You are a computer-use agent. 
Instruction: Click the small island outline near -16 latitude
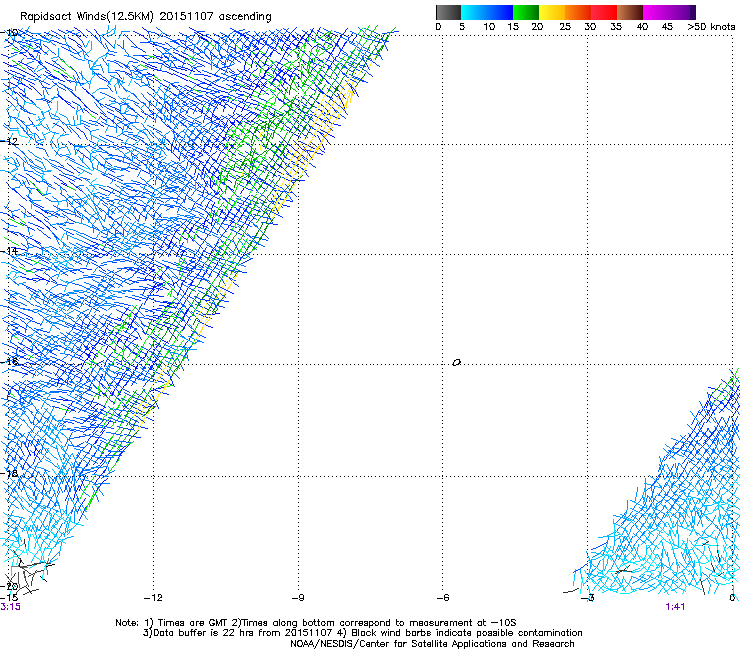click(456, 363)
